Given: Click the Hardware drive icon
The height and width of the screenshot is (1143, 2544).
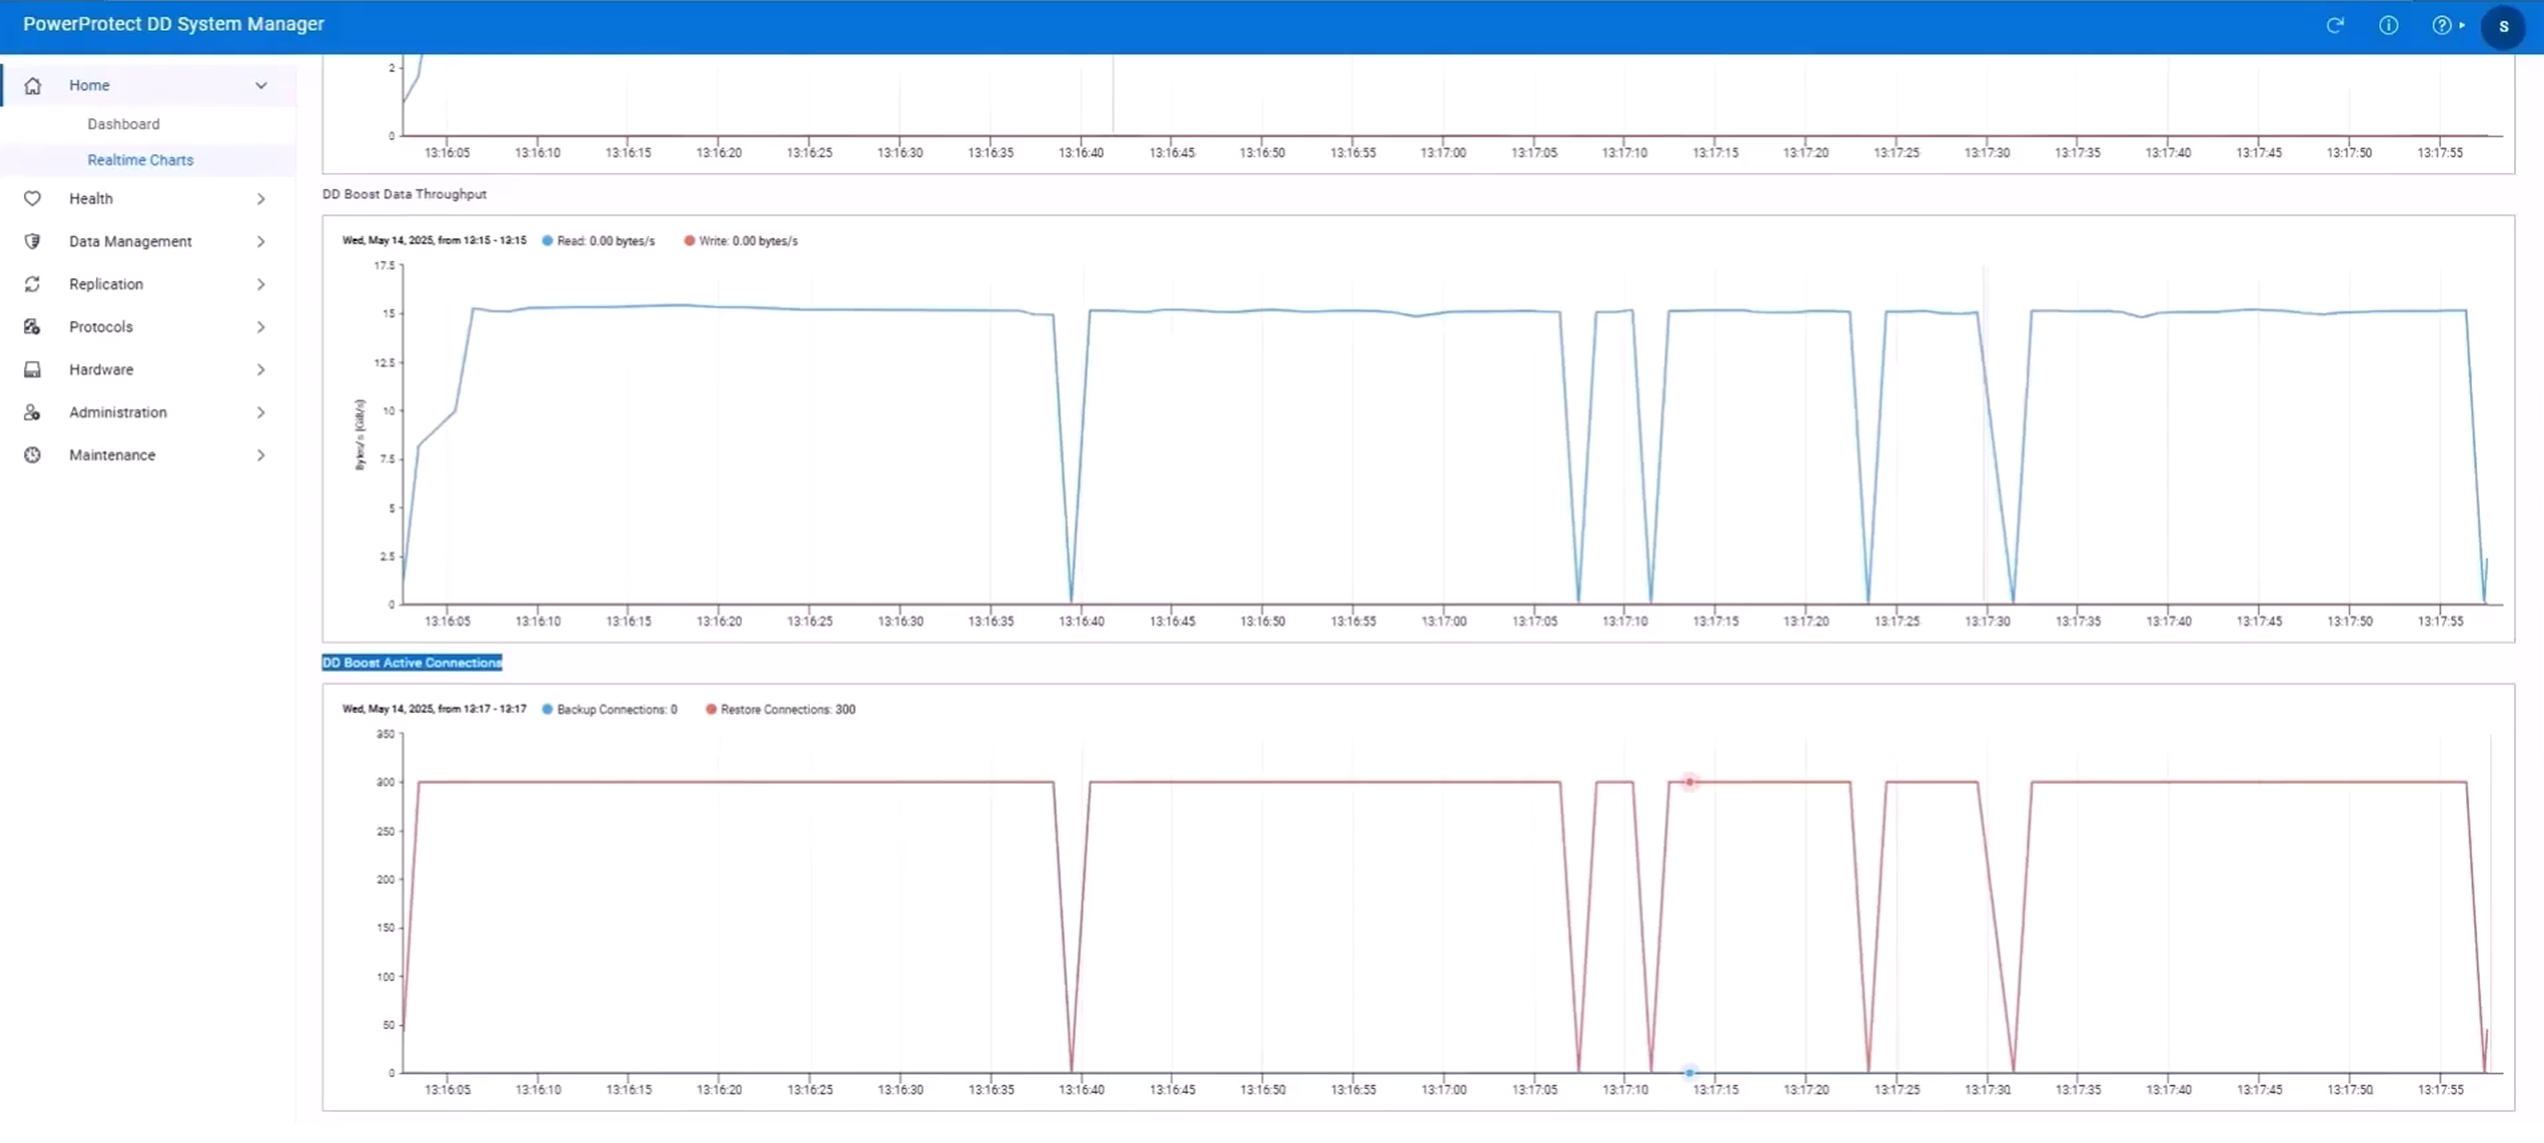Looking at the screenshot, I should 32,370.
